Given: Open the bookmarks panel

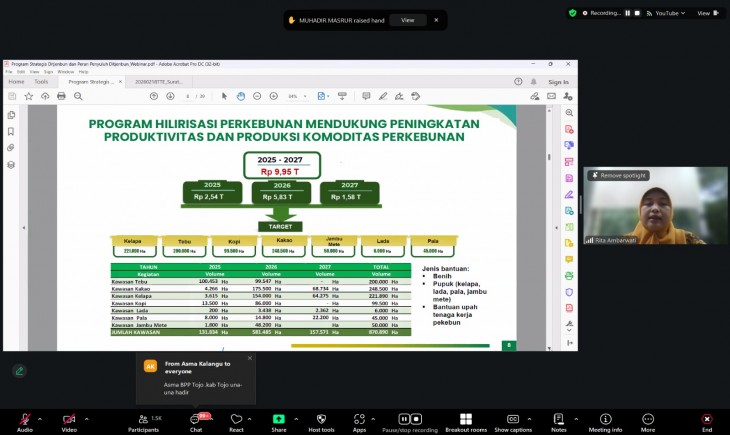Looking at the screenshot, I should coord(11,131).
